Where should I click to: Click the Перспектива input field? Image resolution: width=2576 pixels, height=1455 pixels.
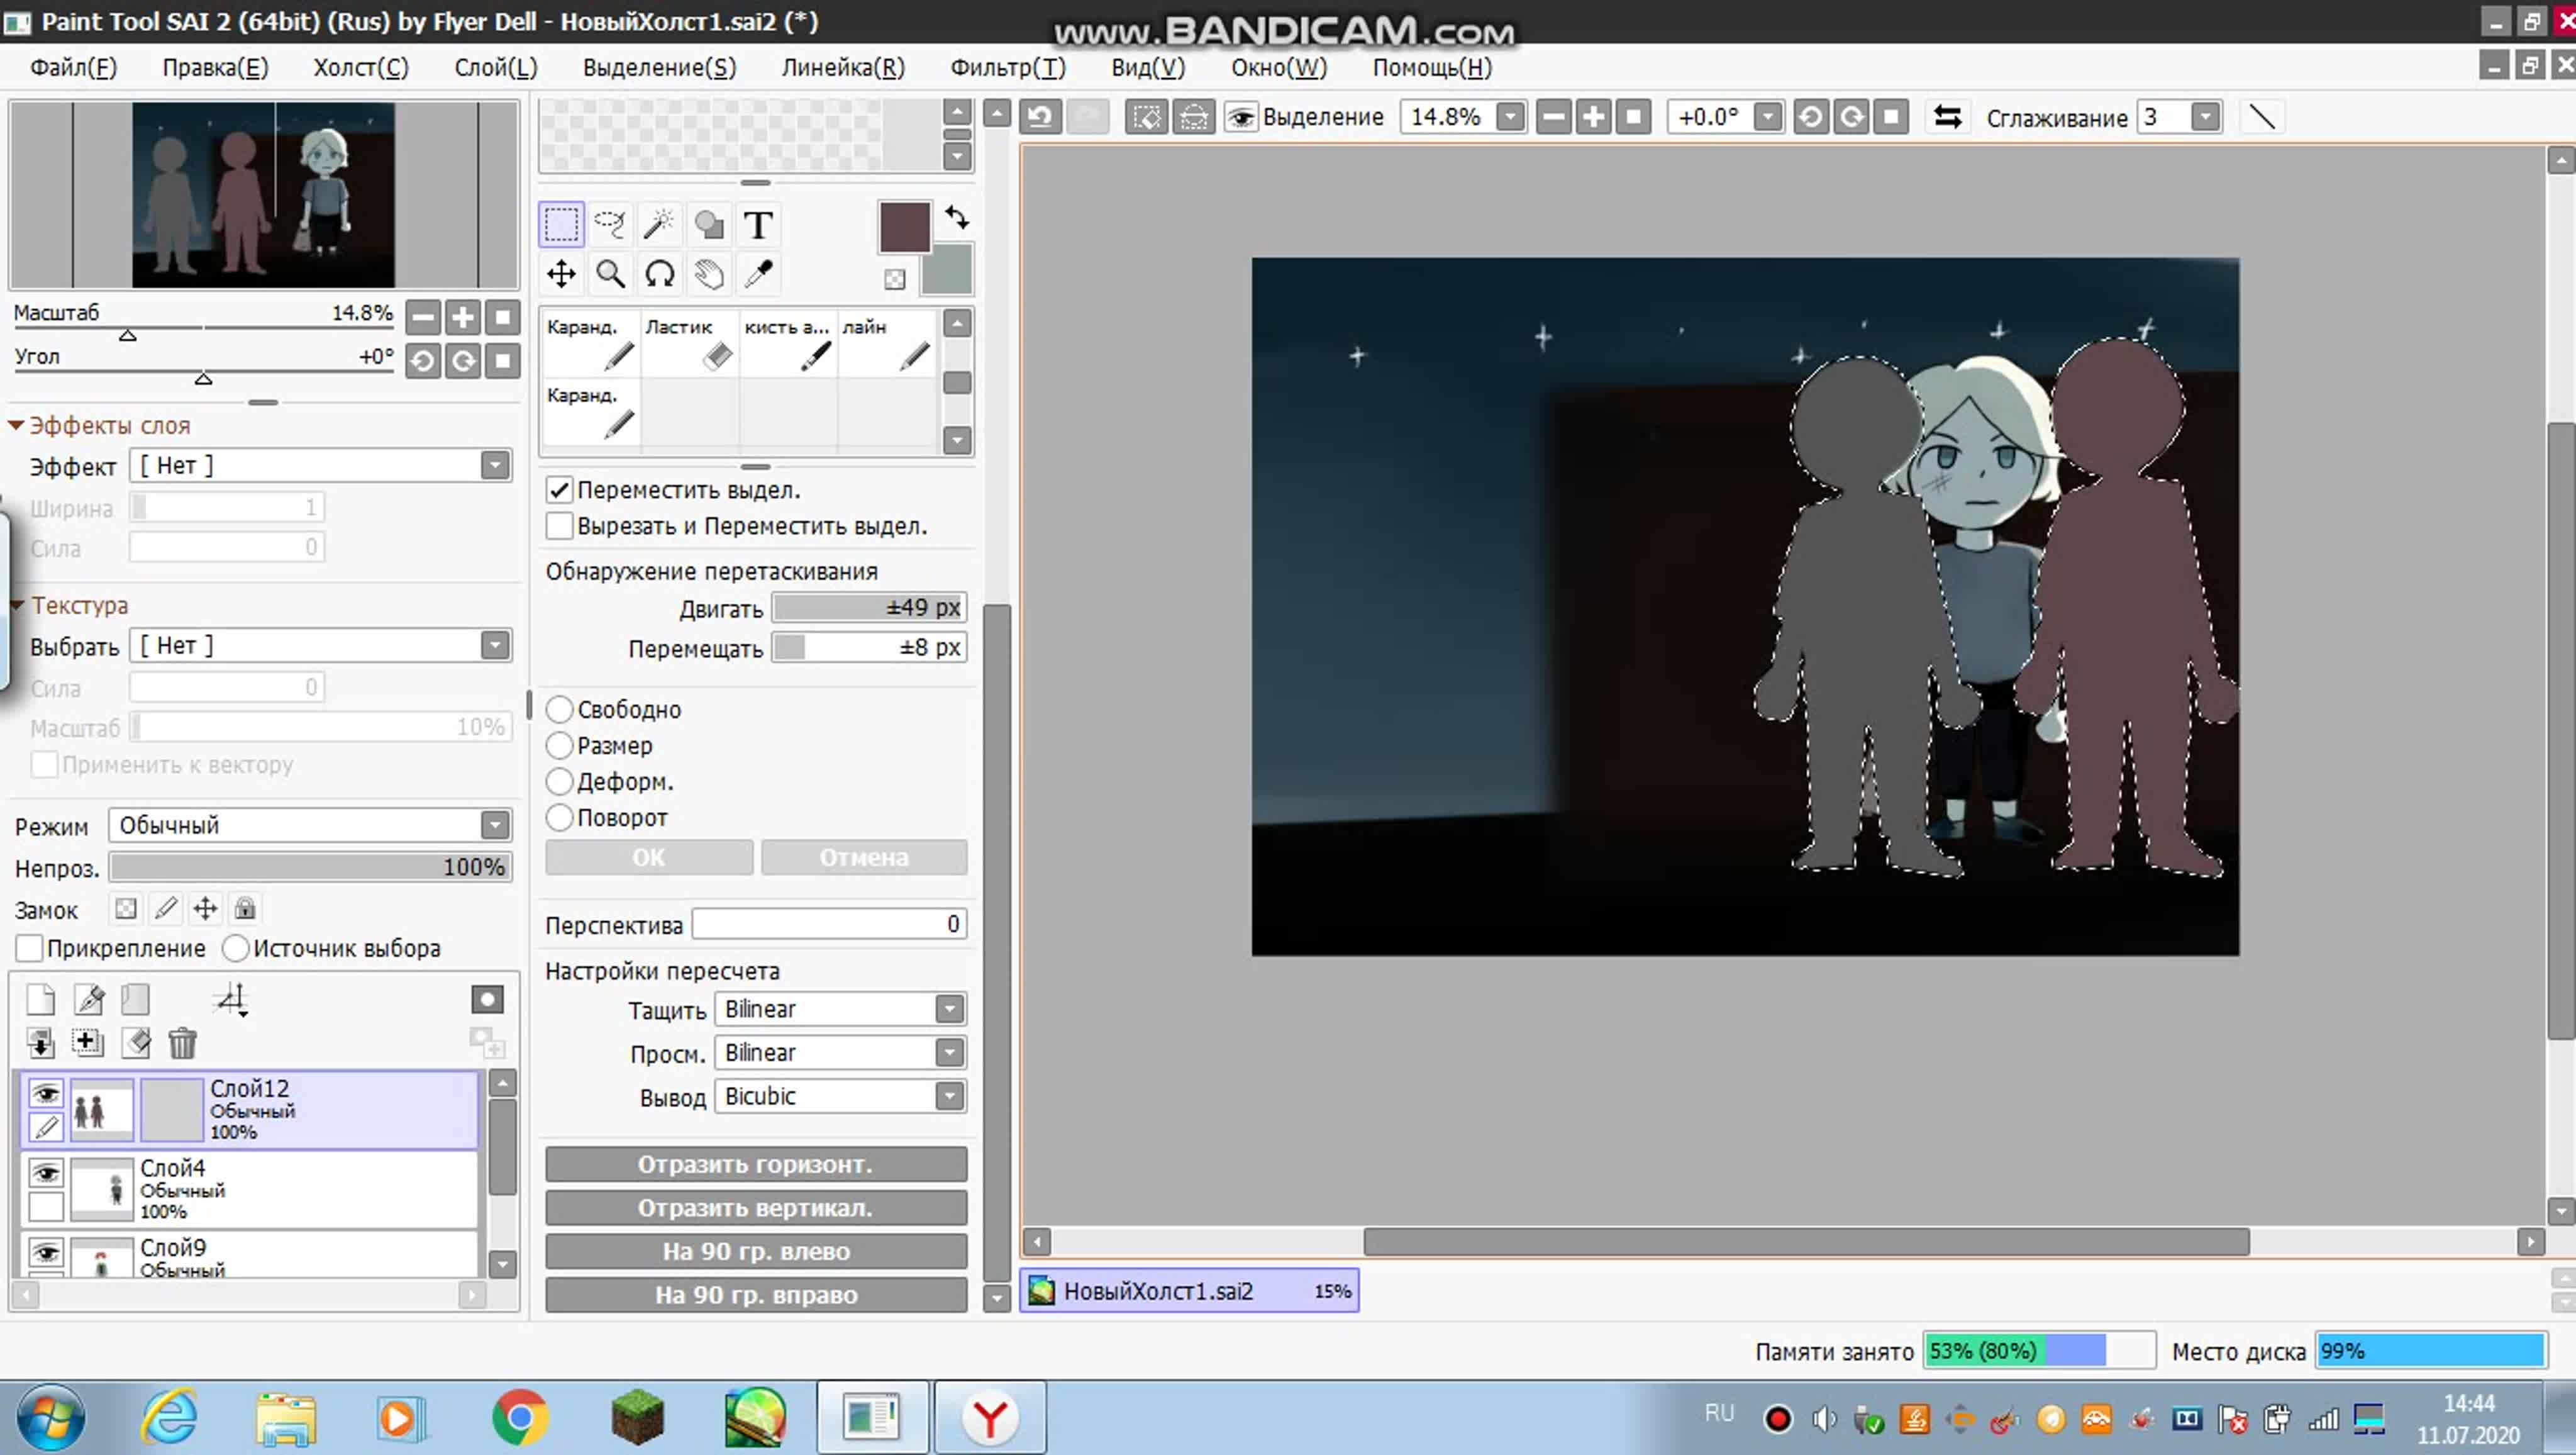pyautogui.click(x=829, y=924)
